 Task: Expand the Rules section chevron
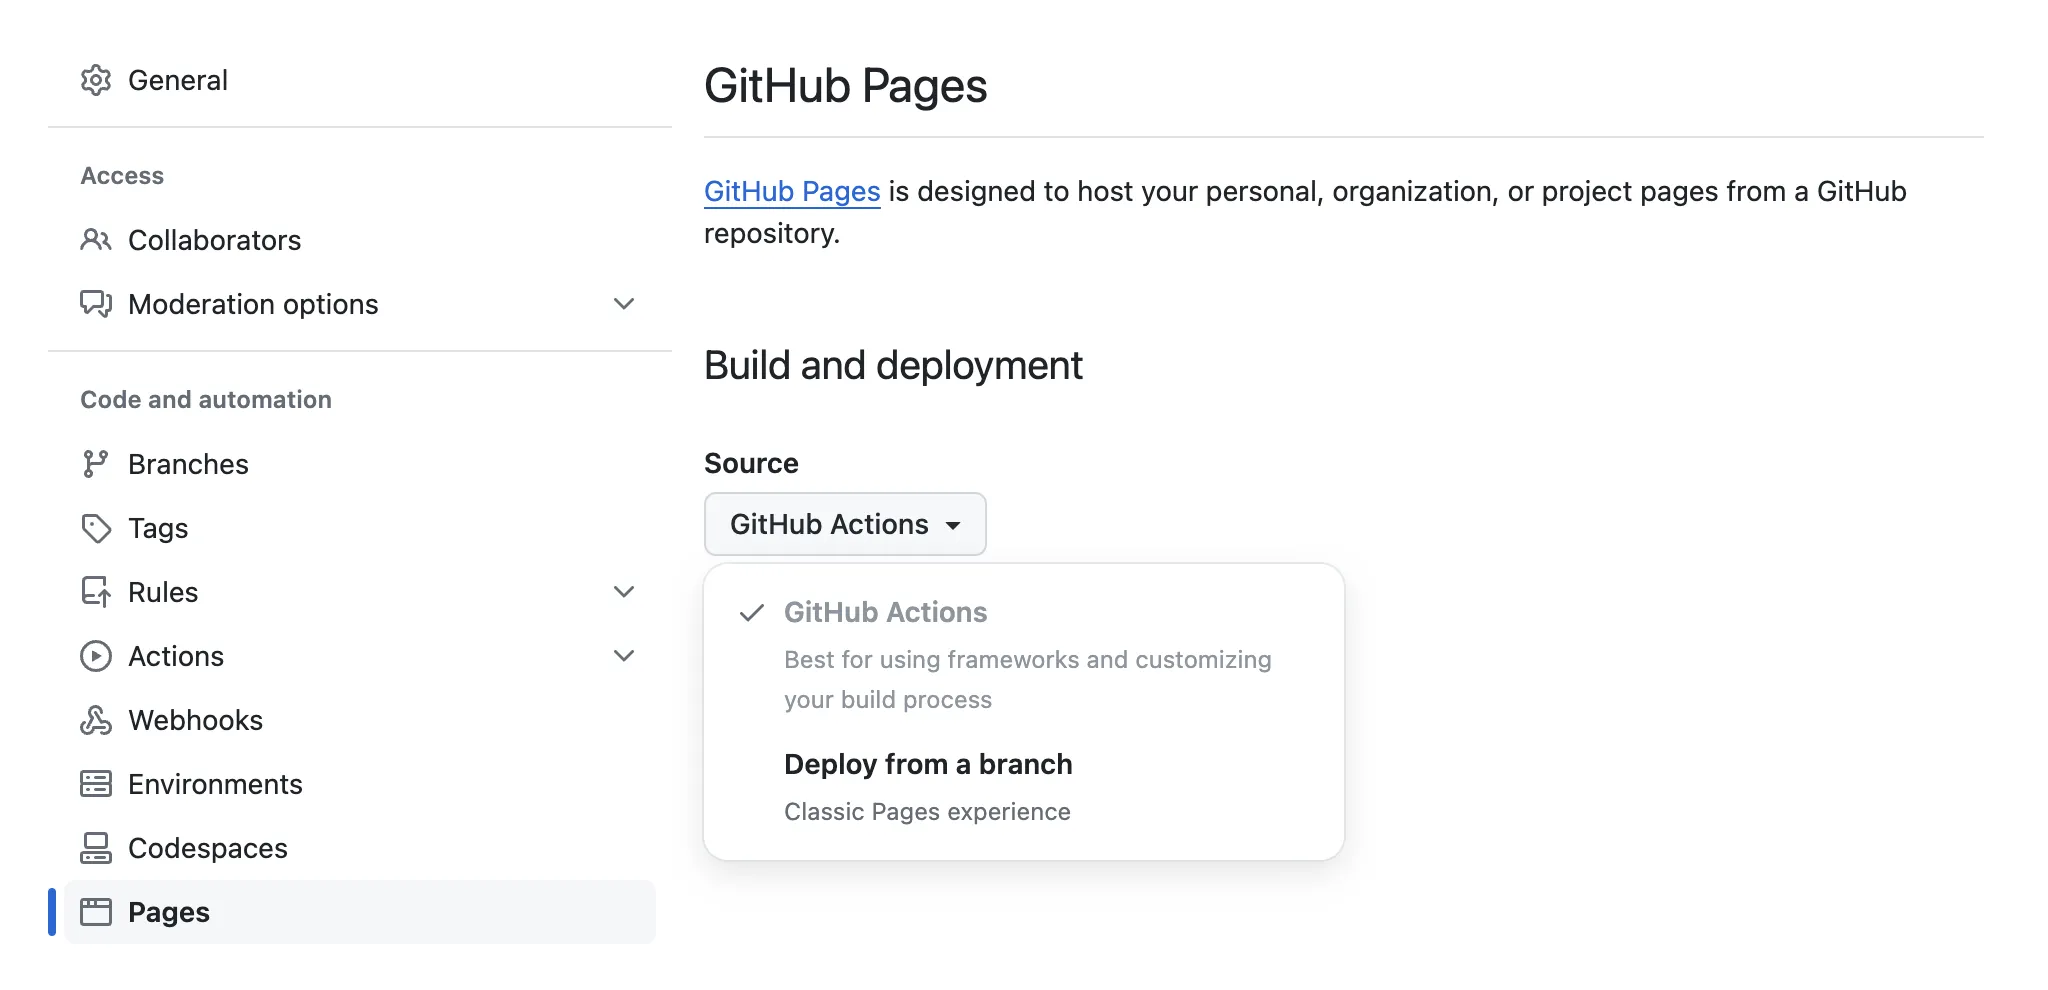(x=624, y=592)
